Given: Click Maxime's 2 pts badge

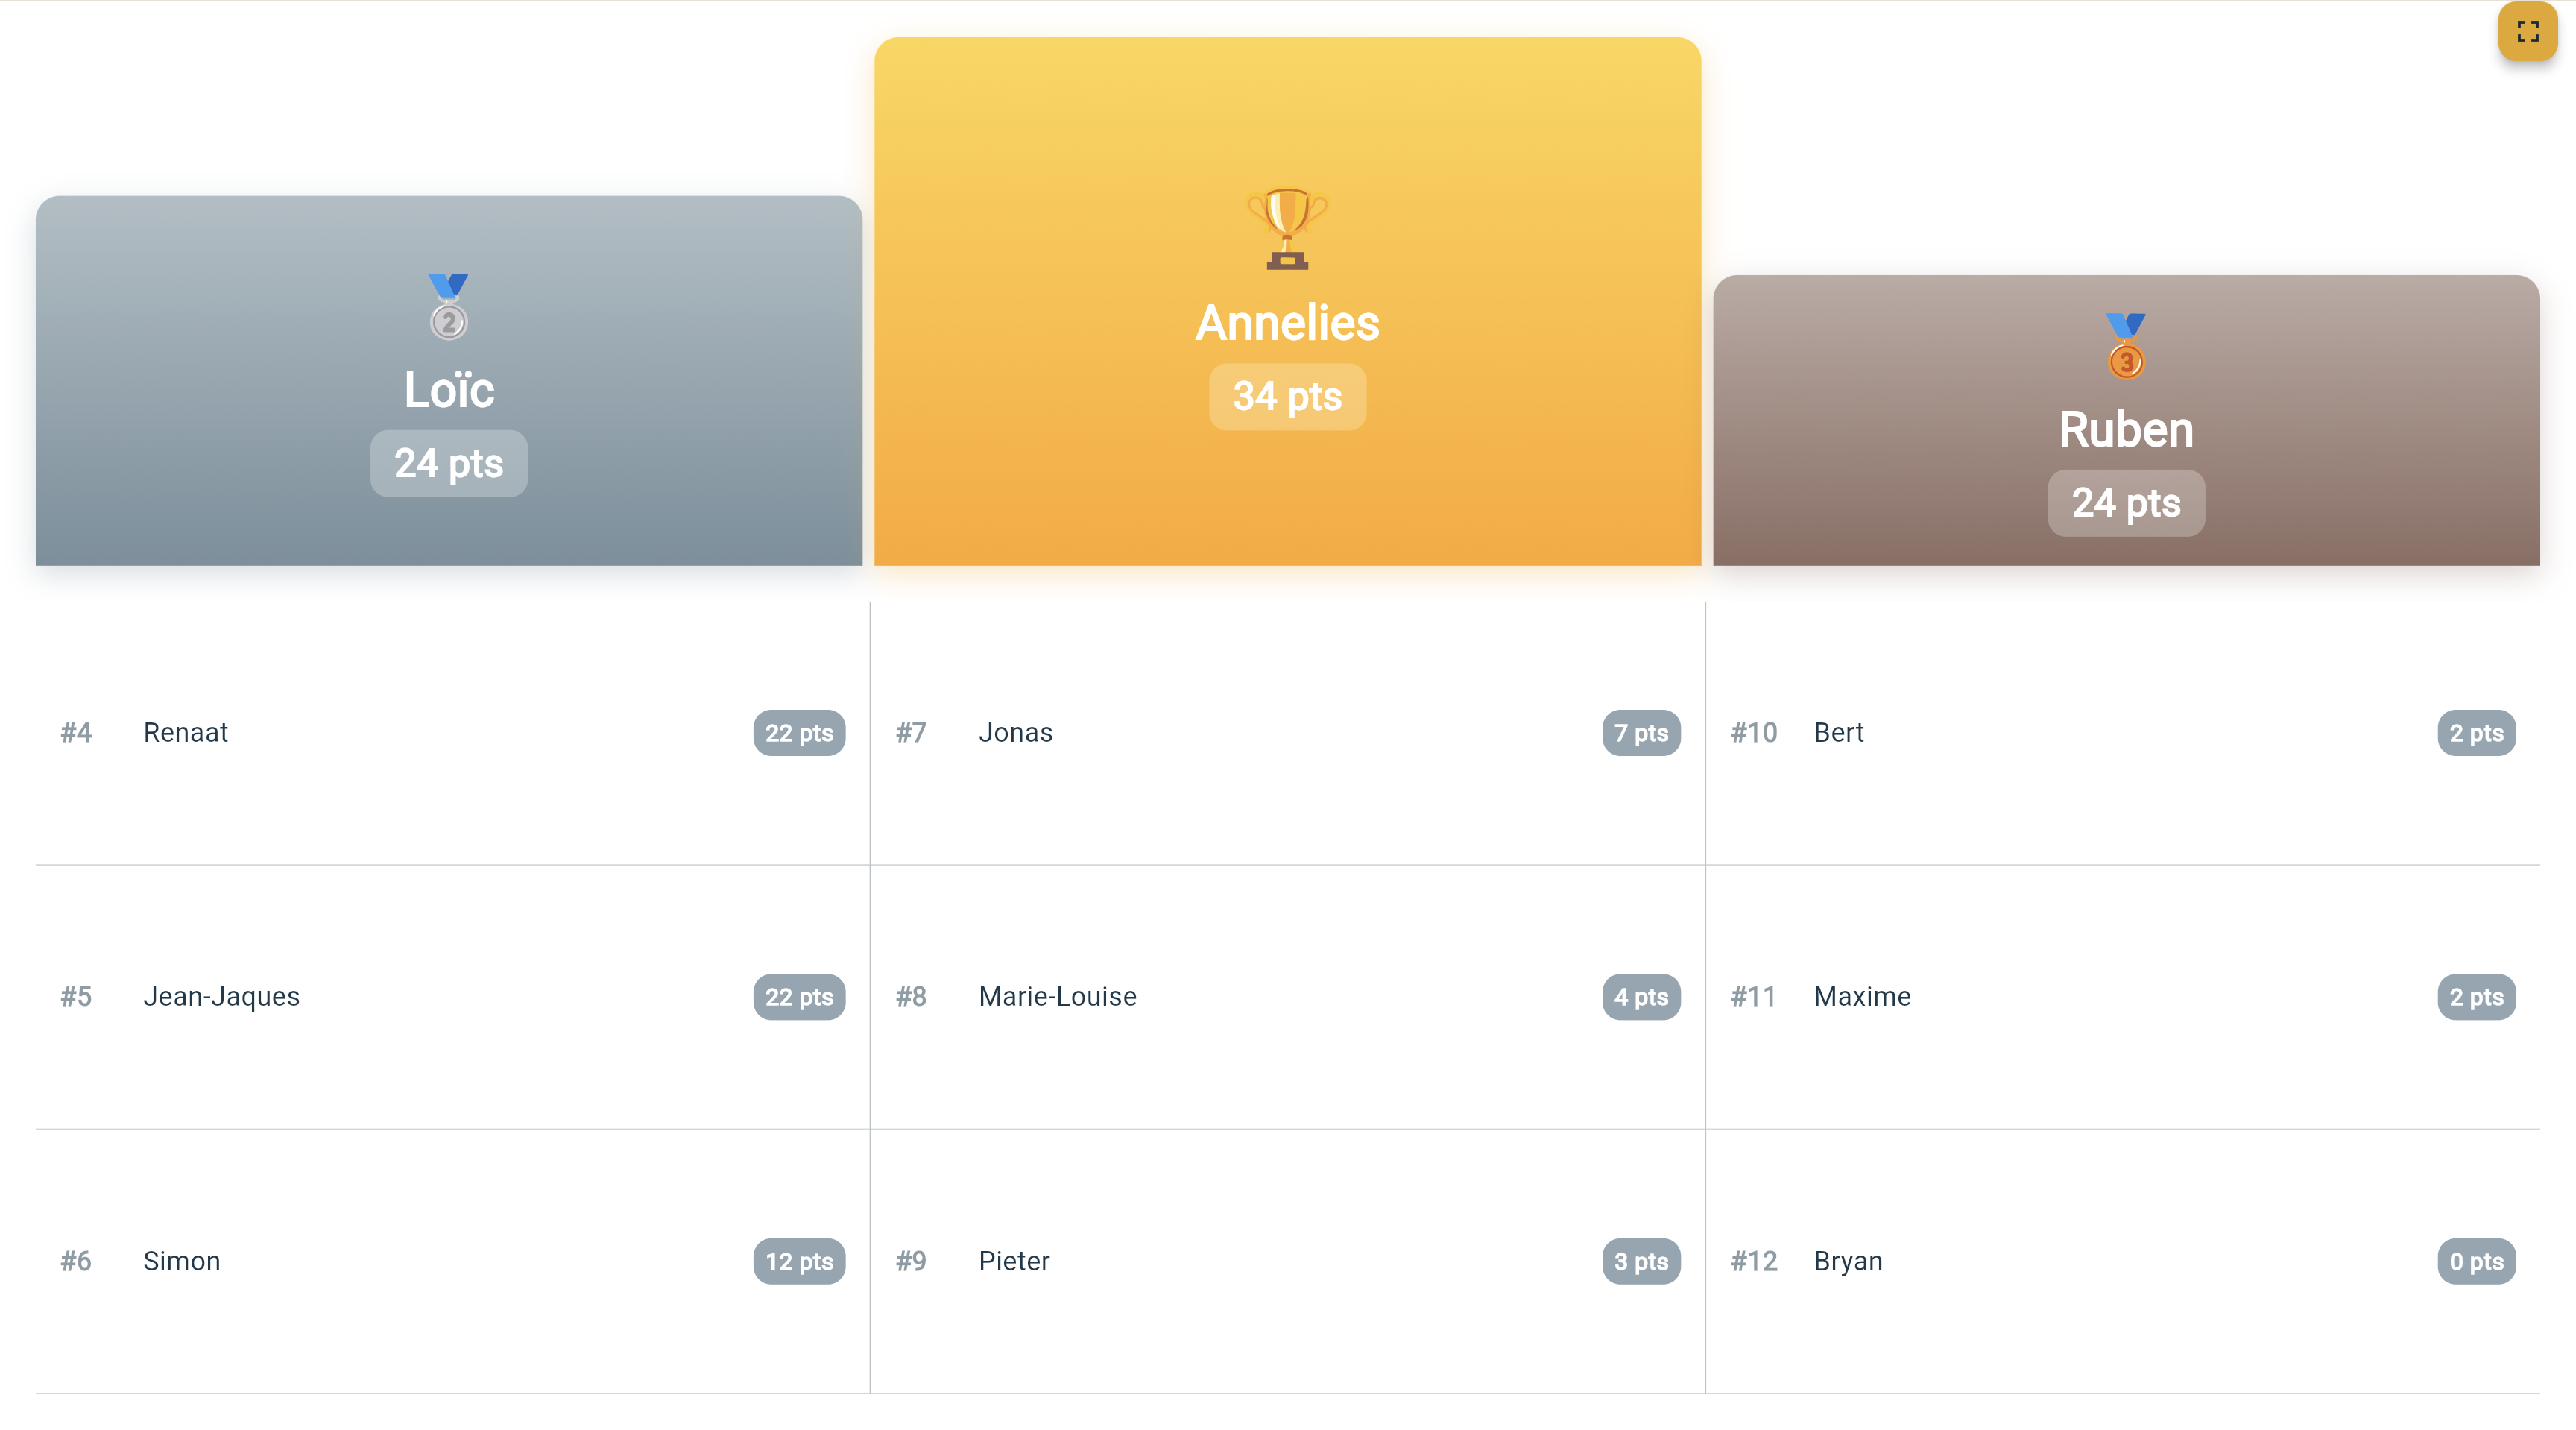Looking at the screenshot, I should (x=2475, y=997).
